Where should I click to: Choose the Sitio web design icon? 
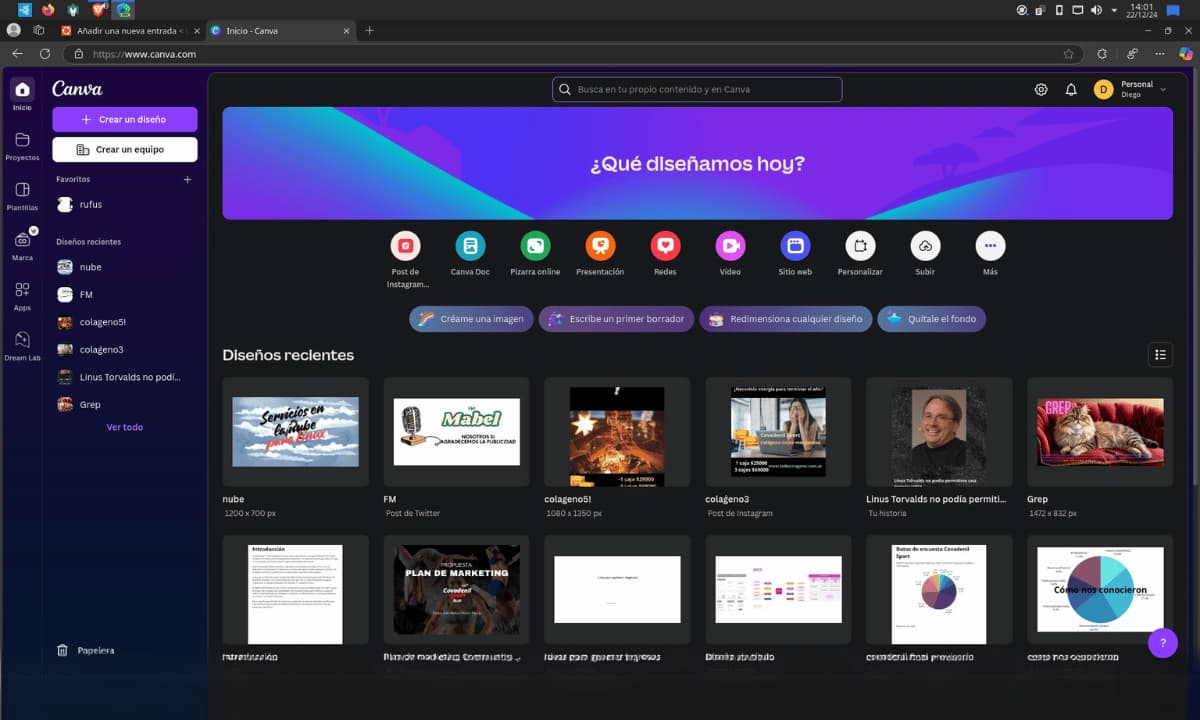point(795,245)
